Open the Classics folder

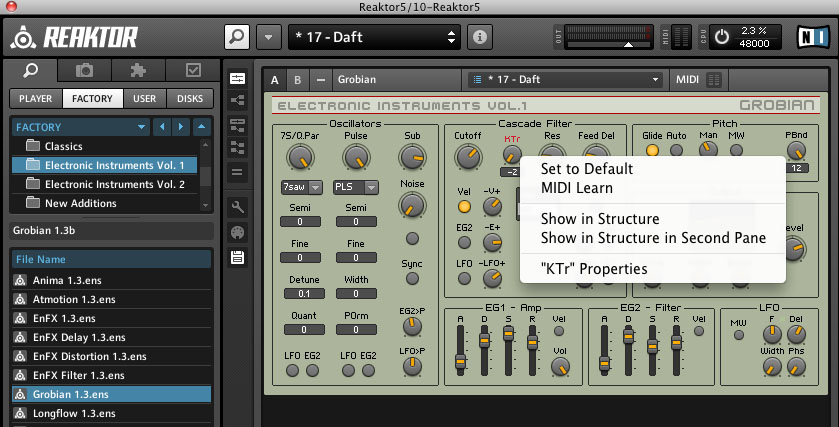click(105, 146)
